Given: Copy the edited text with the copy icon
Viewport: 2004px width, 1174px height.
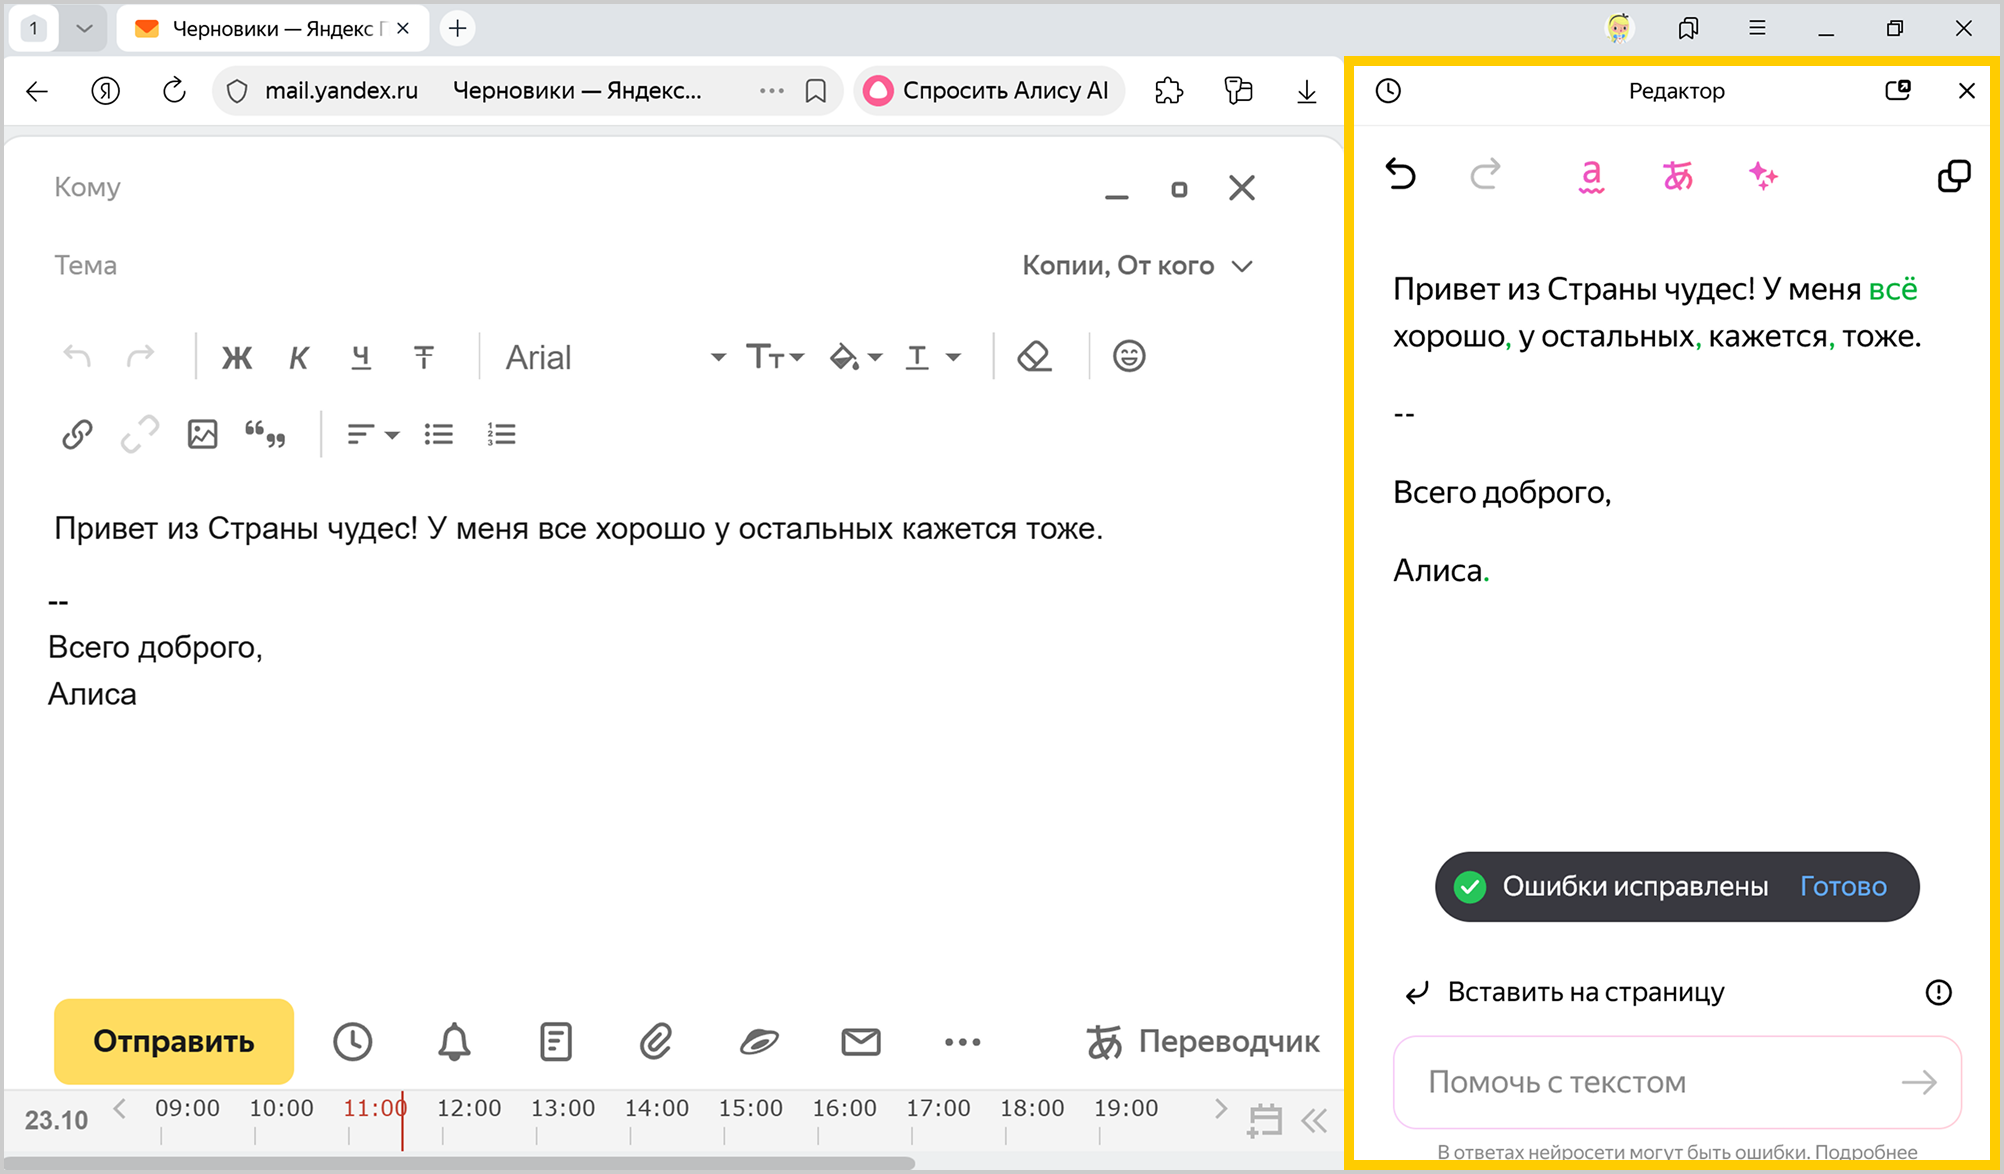Looking at the screenshot, I should pos(1953,176).
